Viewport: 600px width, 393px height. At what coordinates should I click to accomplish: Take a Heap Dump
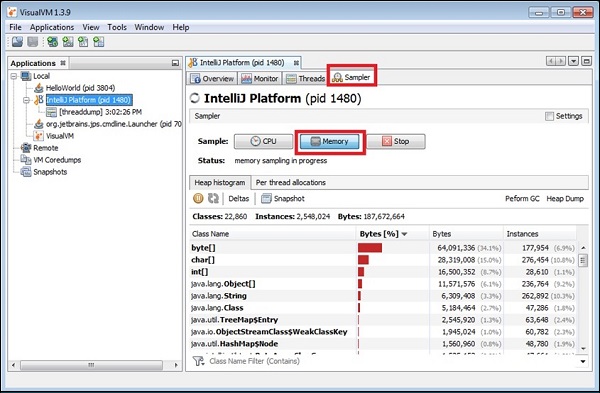pyautogui.click(x=565, y=199)
